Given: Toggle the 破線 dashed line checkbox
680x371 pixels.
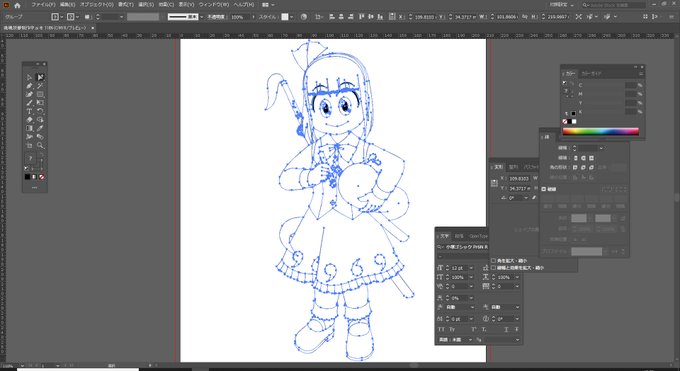Looking at the screenshot, I should (544, 189).
